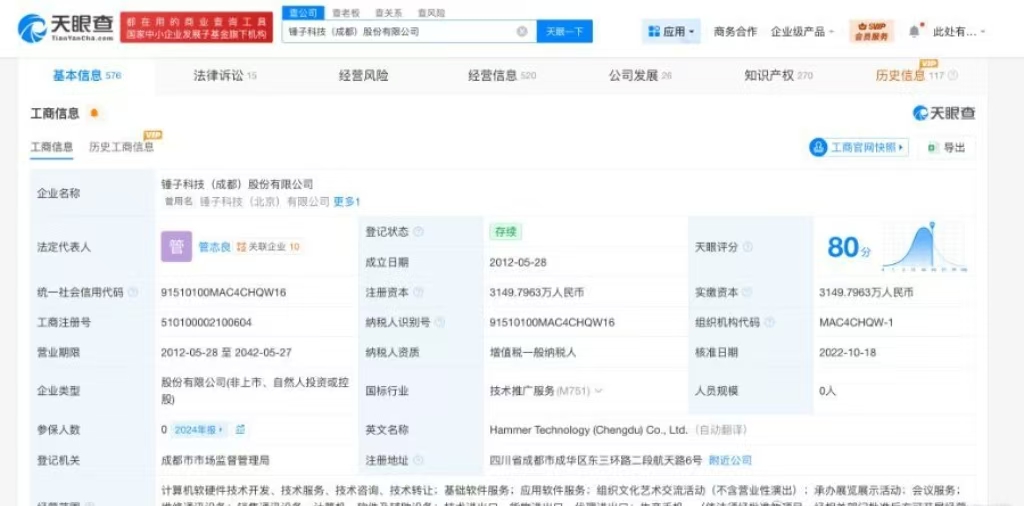The width and height of the screenshot is (1024, 506).
Task: Click 附近公司 link beside address
Action: click(x=730, y=460)
